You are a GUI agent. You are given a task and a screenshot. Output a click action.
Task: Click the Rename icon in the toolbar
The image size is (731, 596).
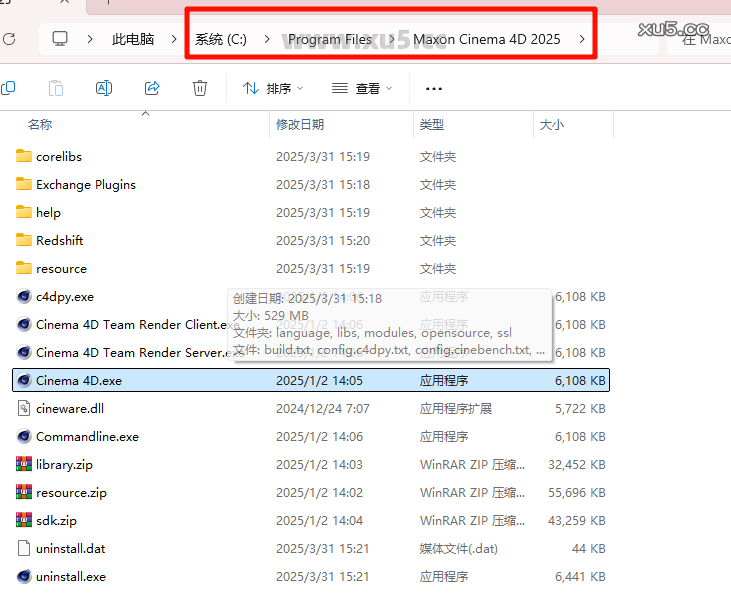pos(104,89)
